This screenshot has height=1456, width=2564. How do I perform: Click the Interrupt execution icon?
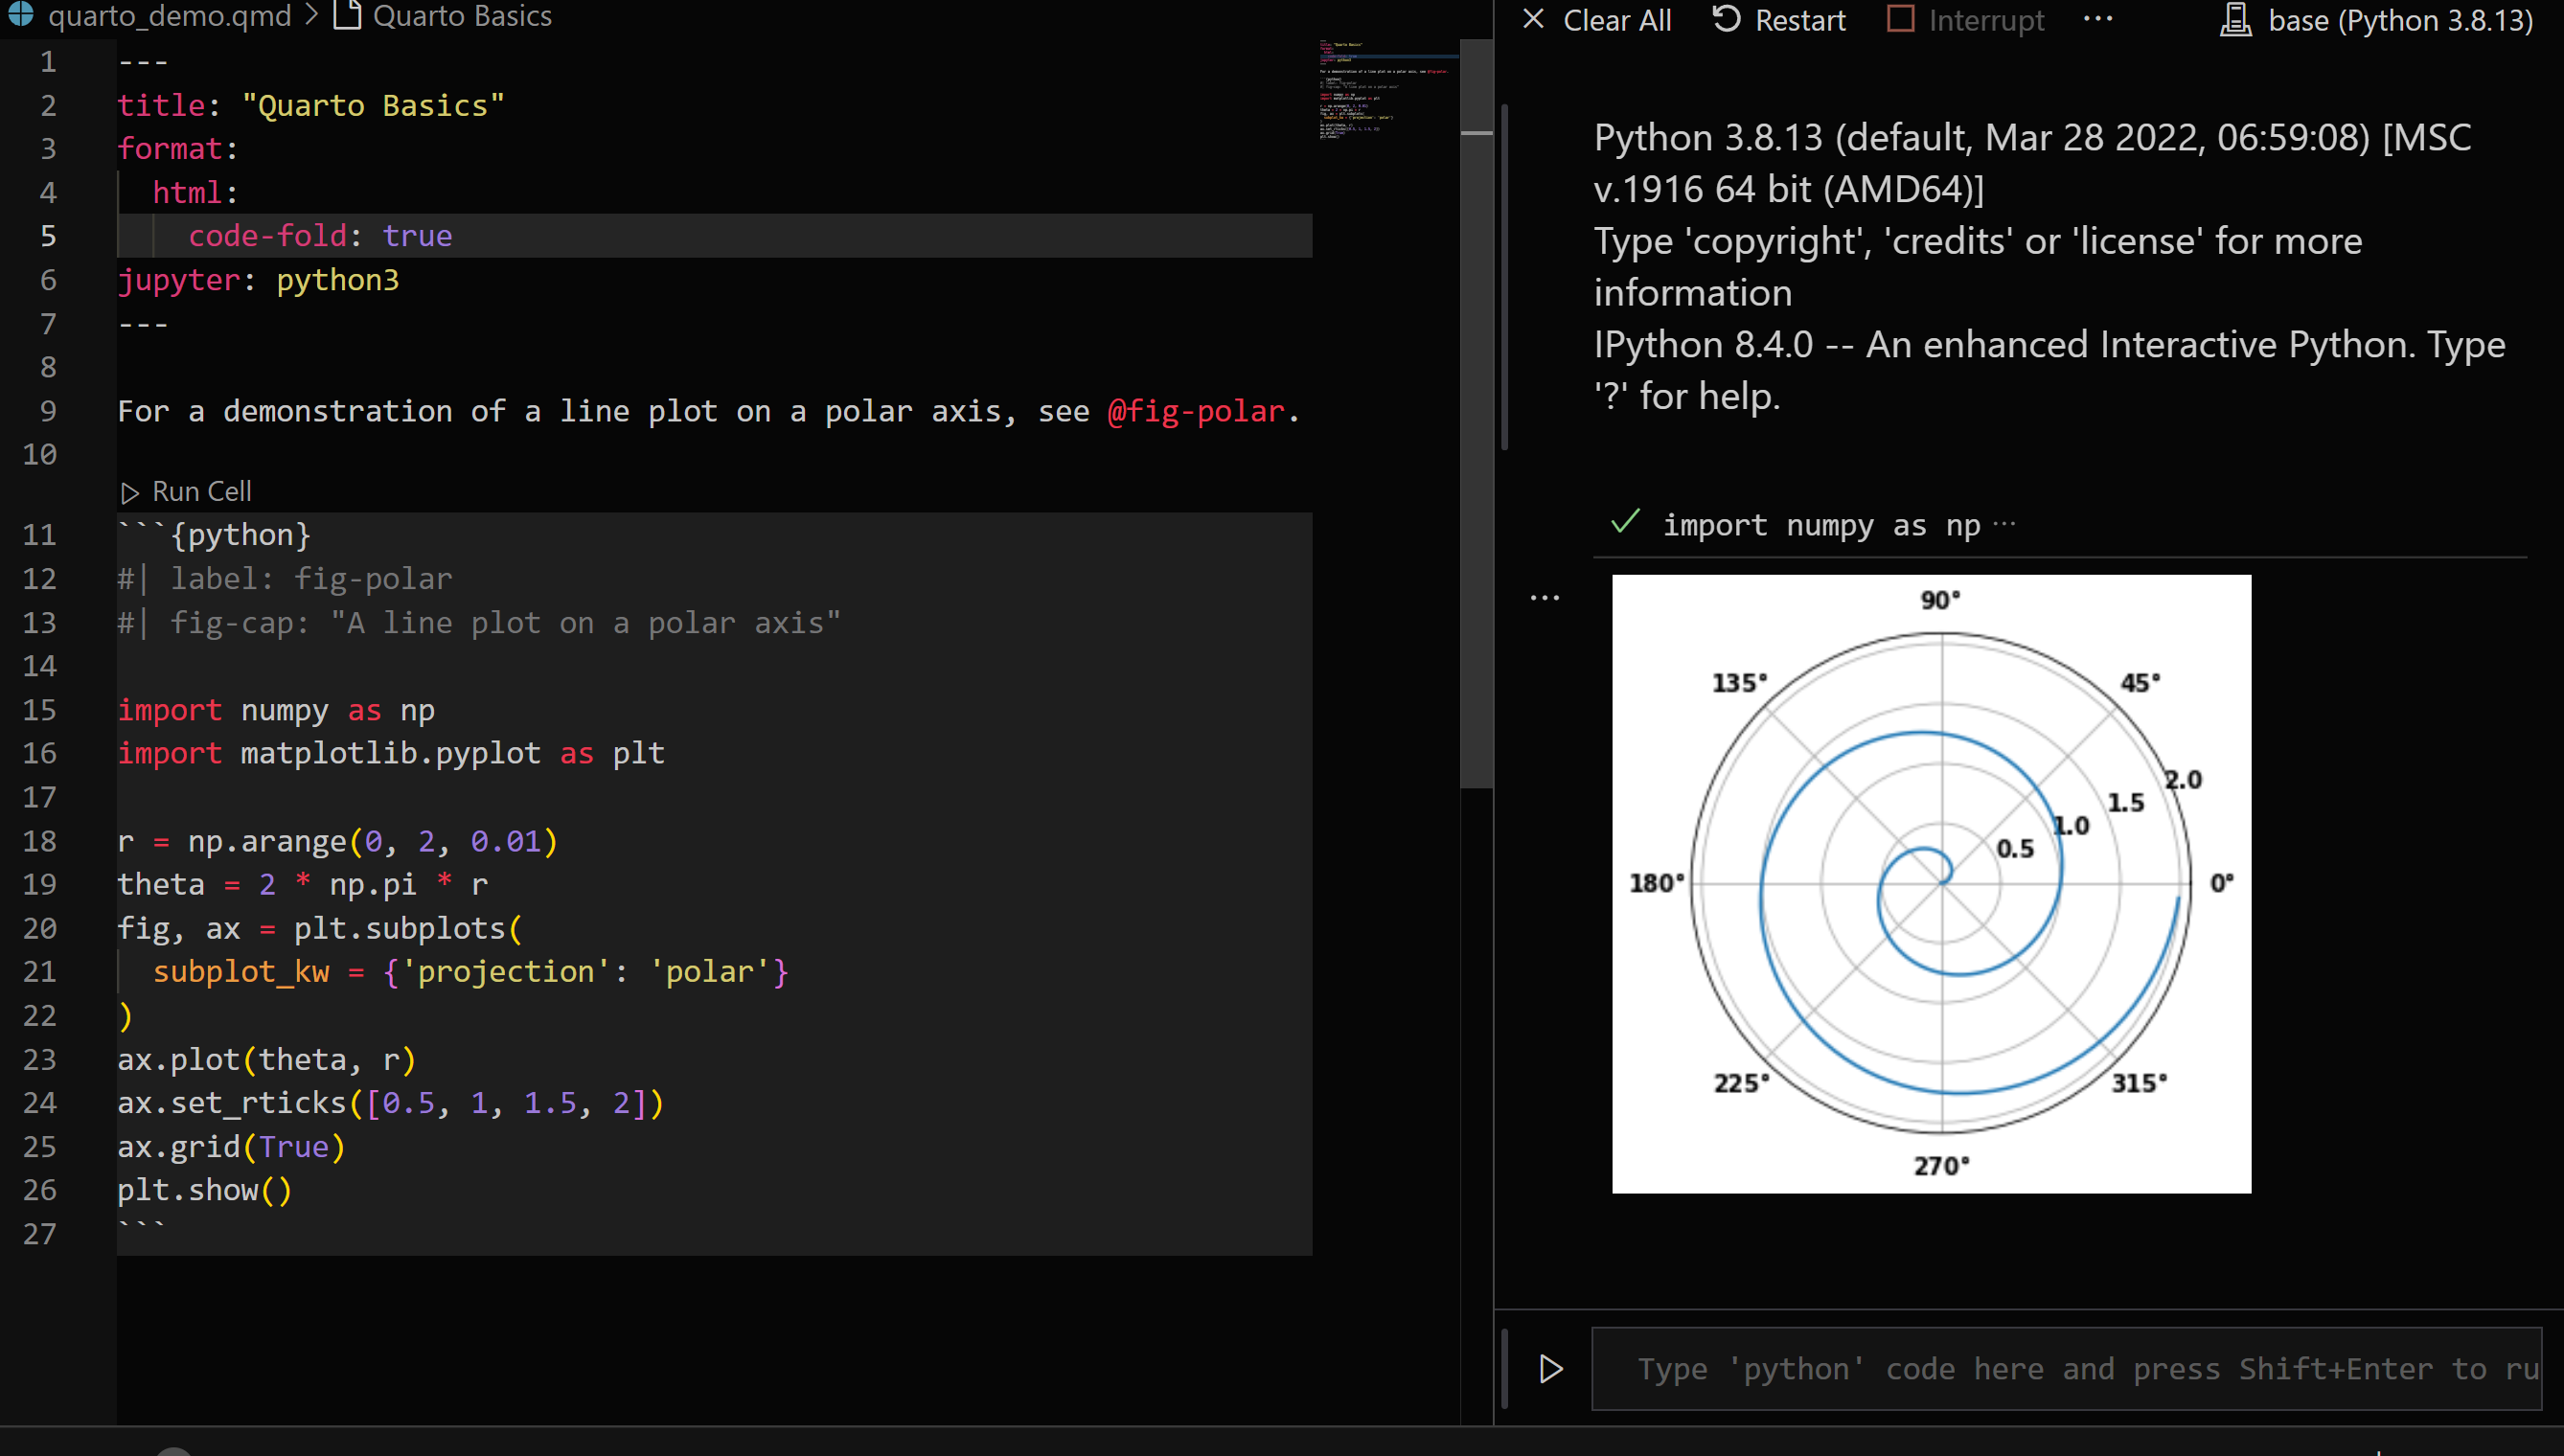coord(1900,19)
